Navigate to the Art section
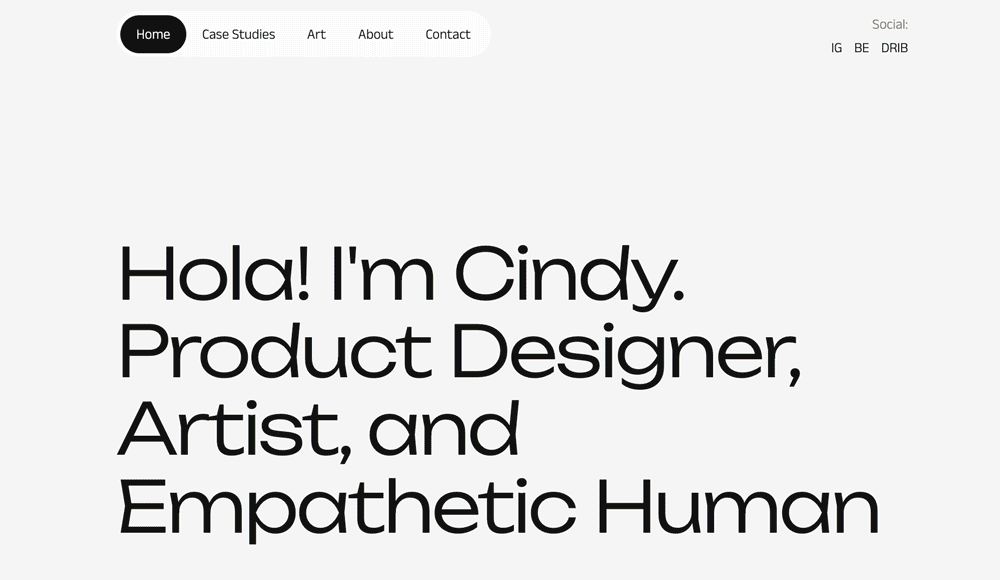 [x=316, y=34]
